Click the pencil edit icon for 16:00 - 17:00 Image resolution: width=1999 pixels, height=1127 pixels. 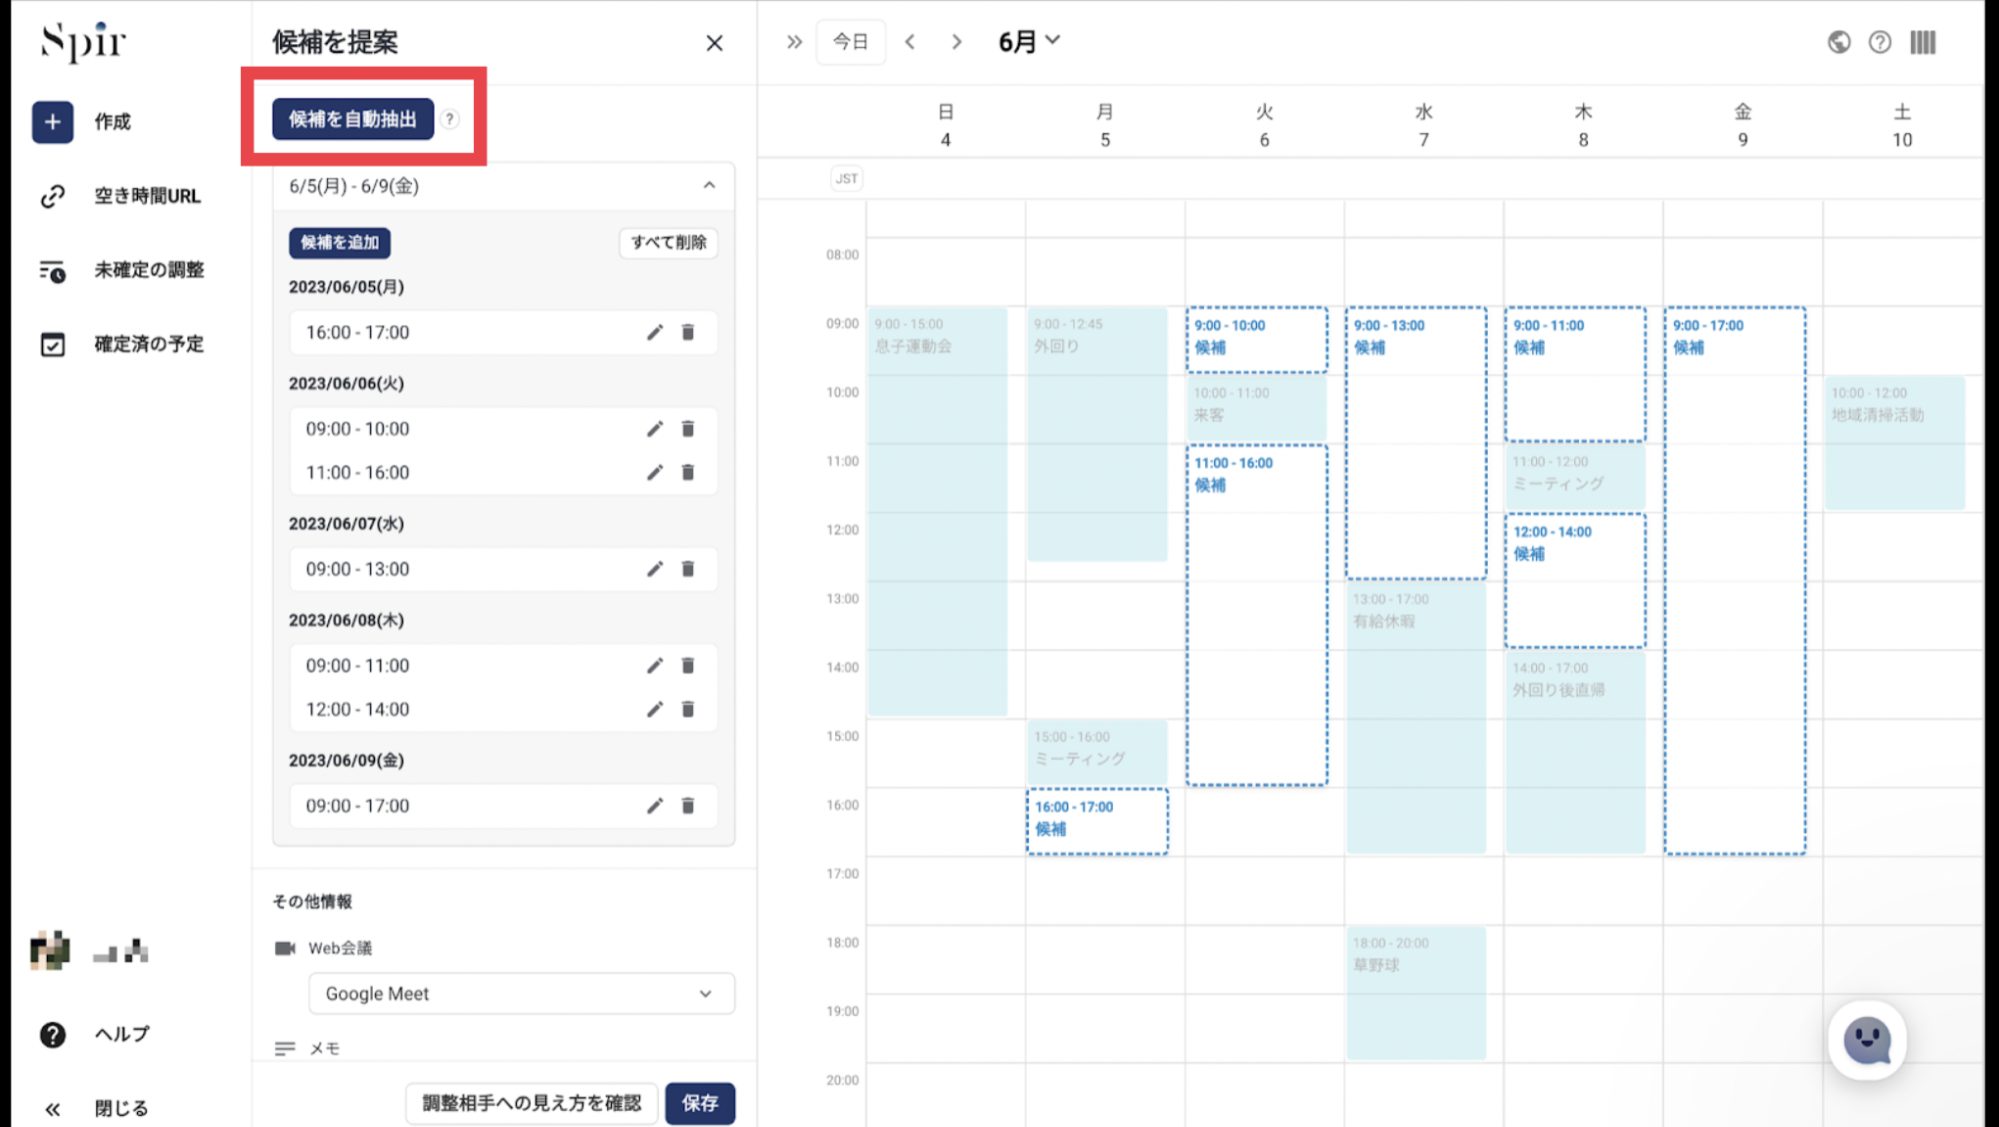(654, 332)
